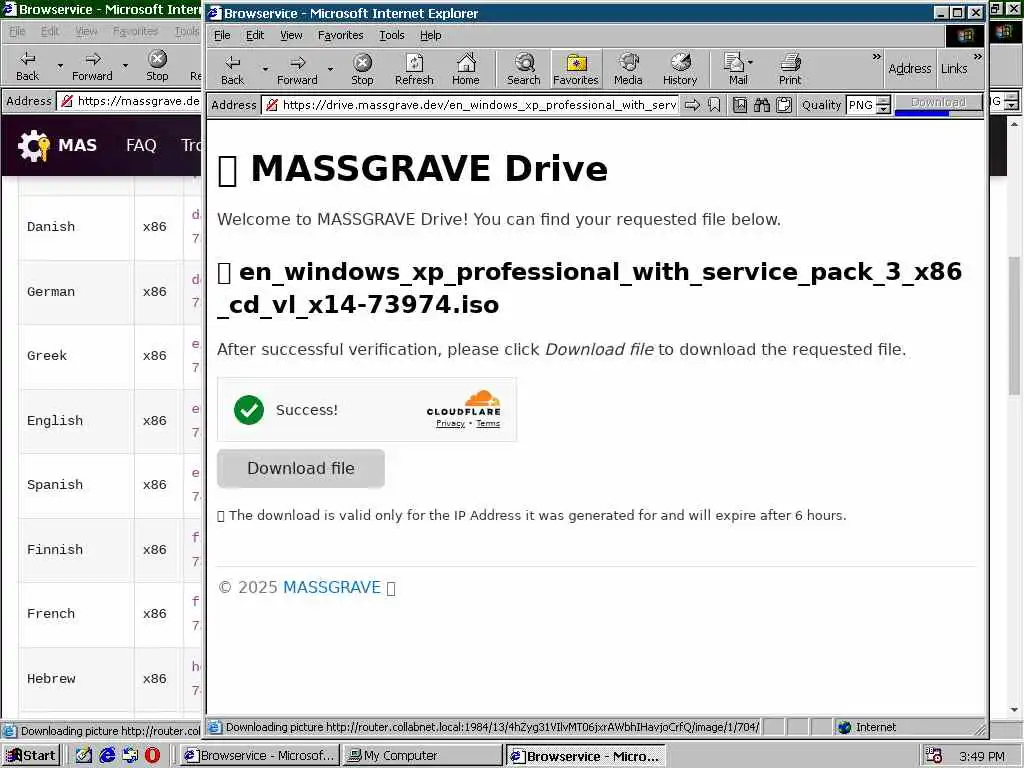Expand the toolbar overflow chevron after Print
Image resolution: width=1024 pixels, height=768 pixels.
(876, 57)
